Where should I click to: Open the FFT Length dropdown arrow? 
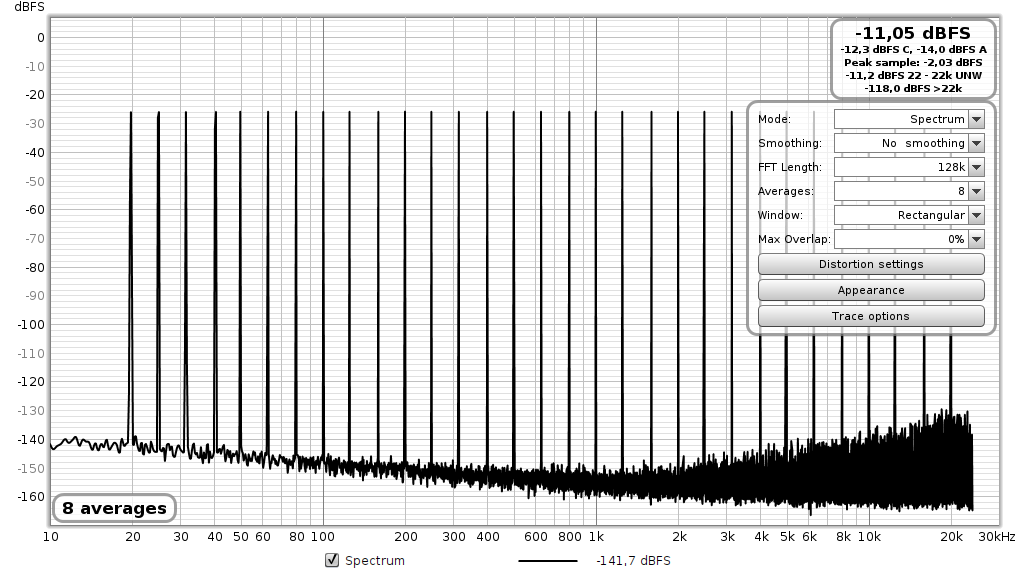click(x=976, y=167)
